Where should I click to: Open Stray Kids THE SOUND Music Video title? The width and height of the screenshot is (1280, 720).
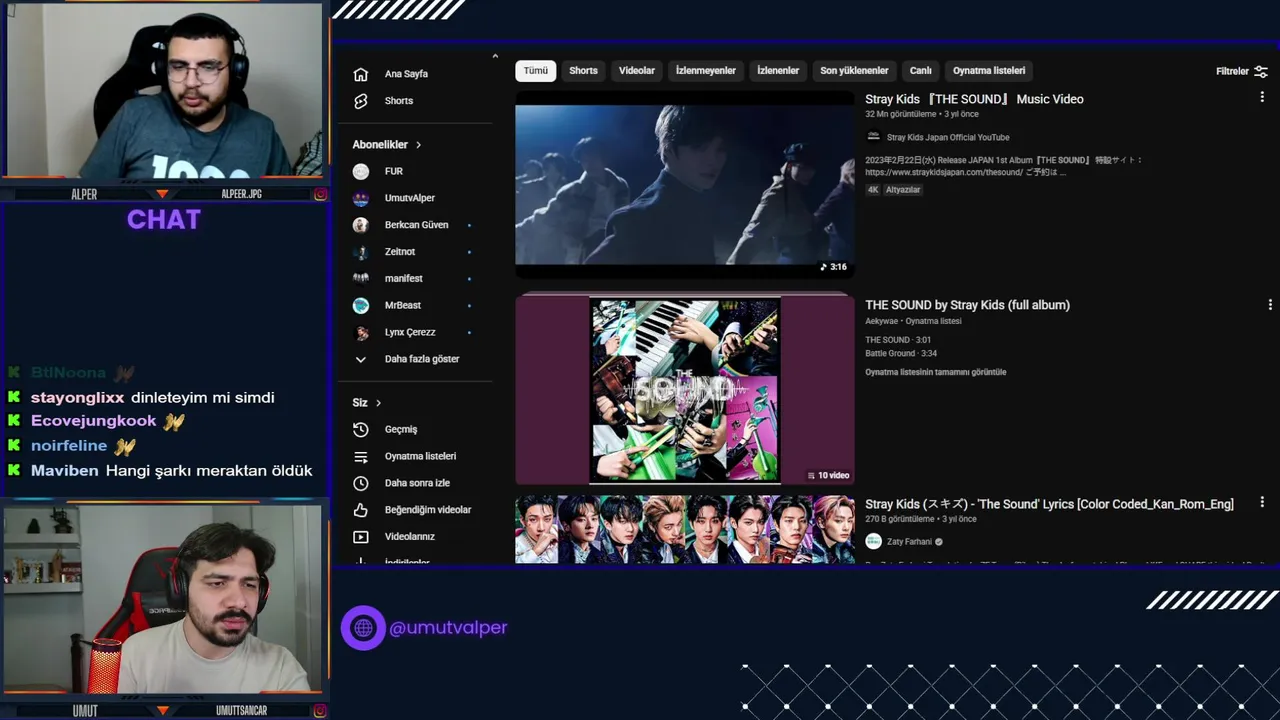click(974, 99)
